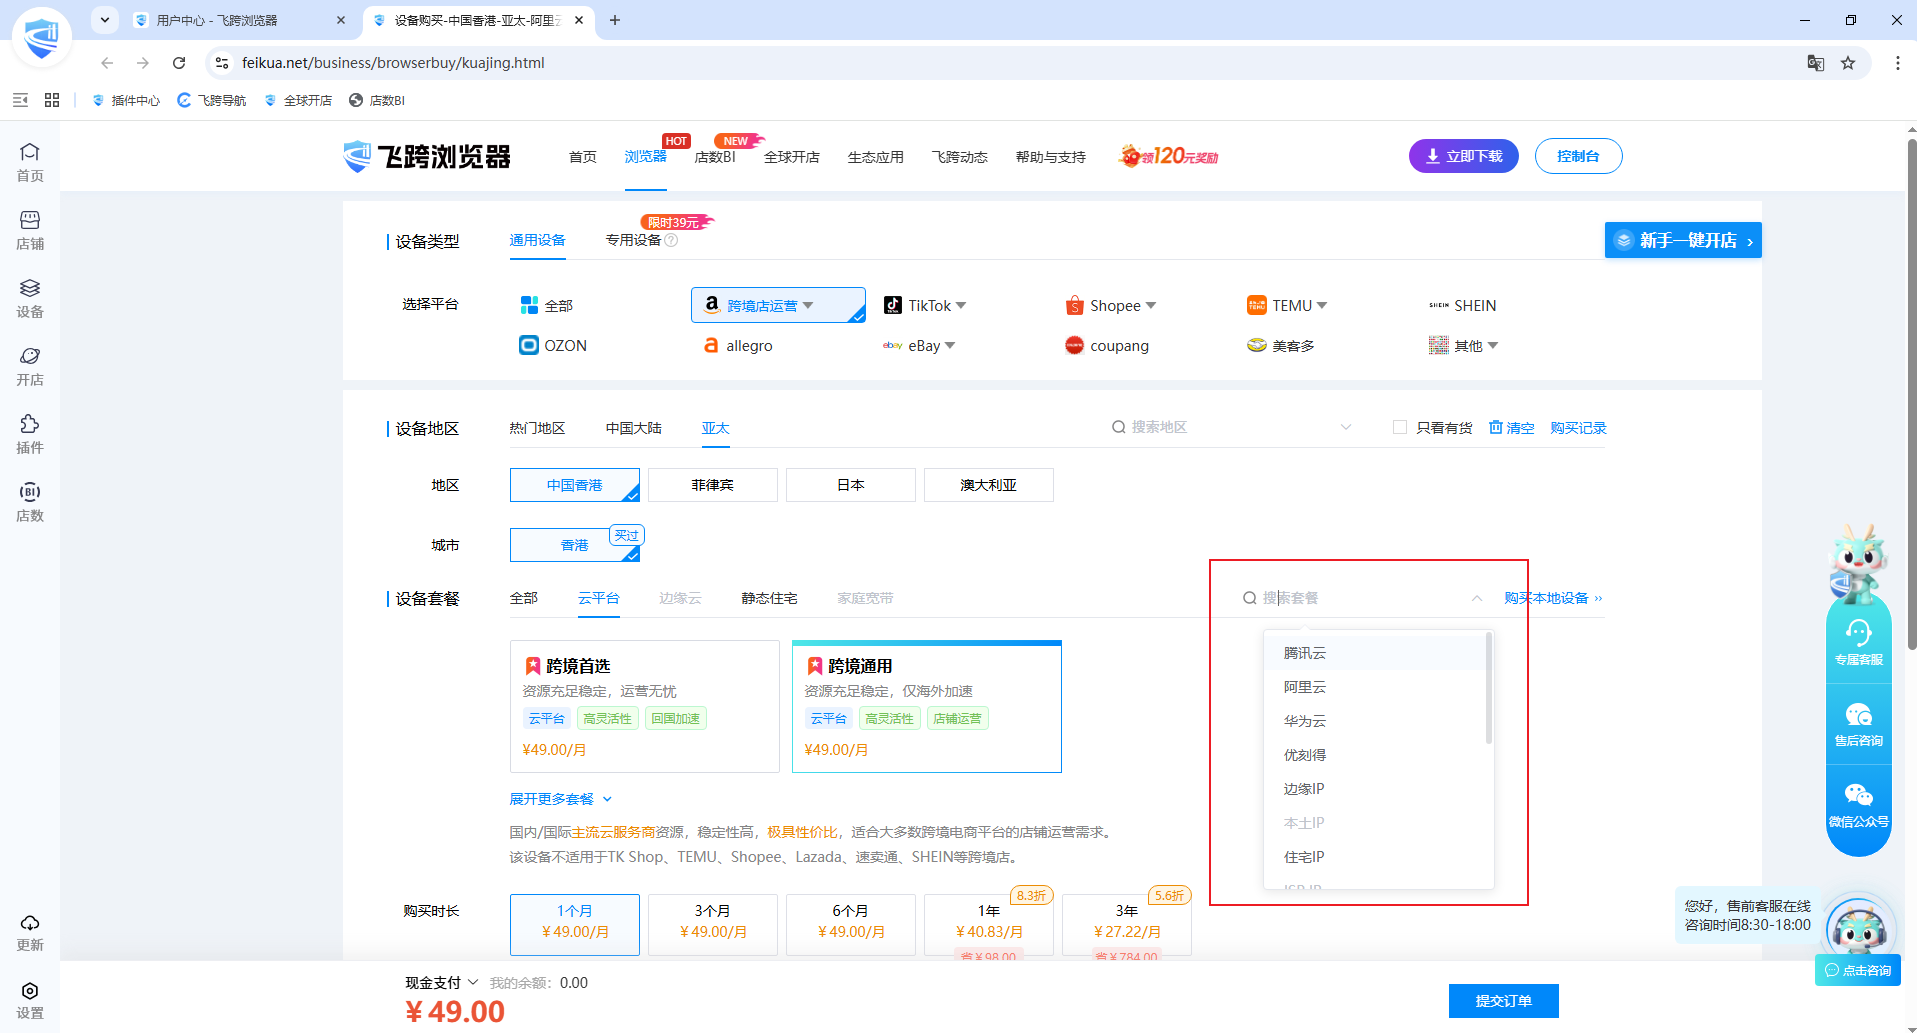Click the 新手一键开店 banner button
This screenshot has width=1917, height=1033.
1683,240
